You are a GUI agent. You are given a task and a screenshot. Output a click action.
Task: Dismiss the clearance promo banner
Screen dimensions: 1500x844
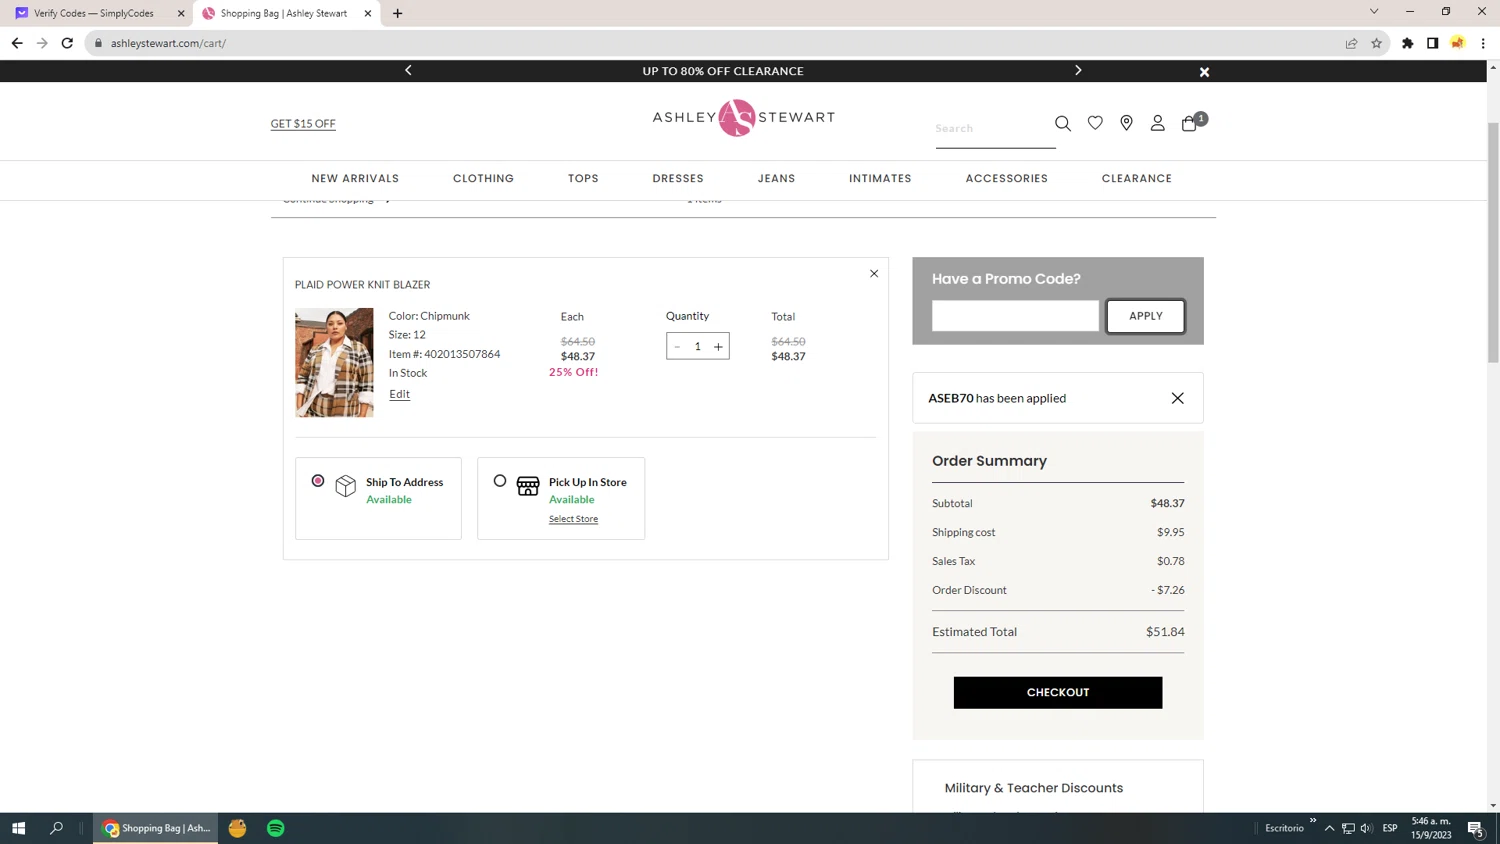coord(1204,72)
